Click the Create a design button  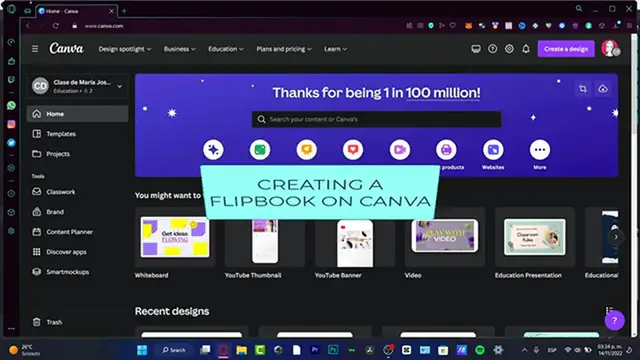566,49
